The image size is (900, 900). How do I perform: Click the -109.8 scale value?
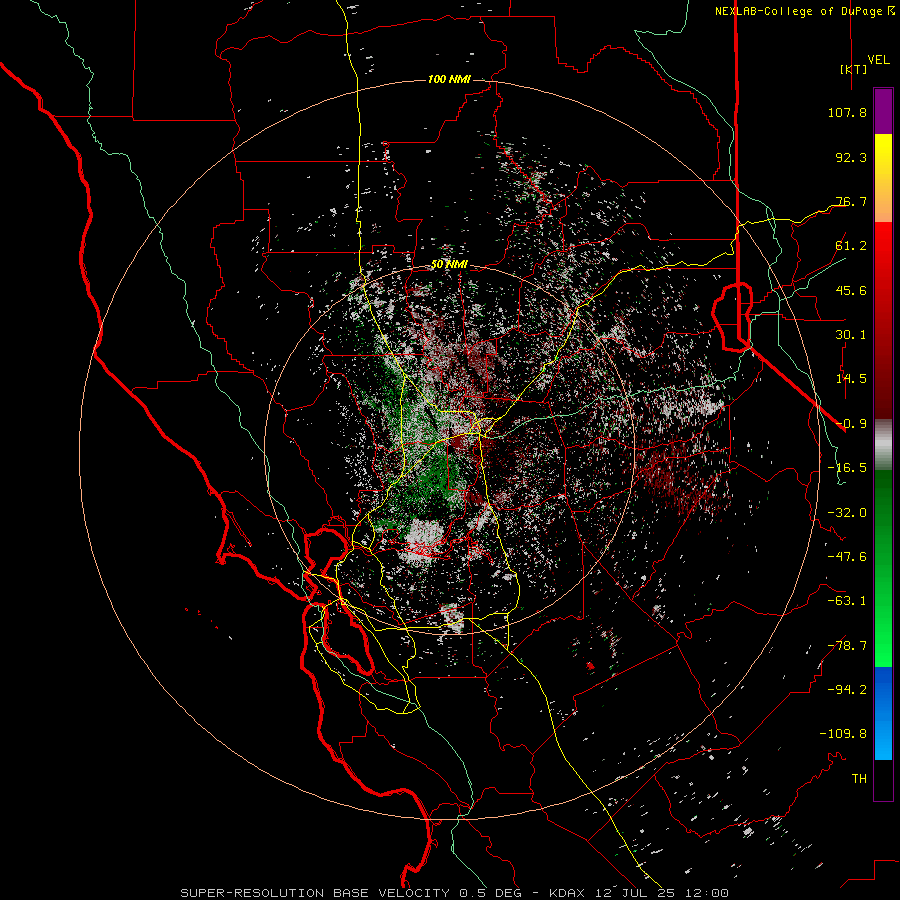843,734
